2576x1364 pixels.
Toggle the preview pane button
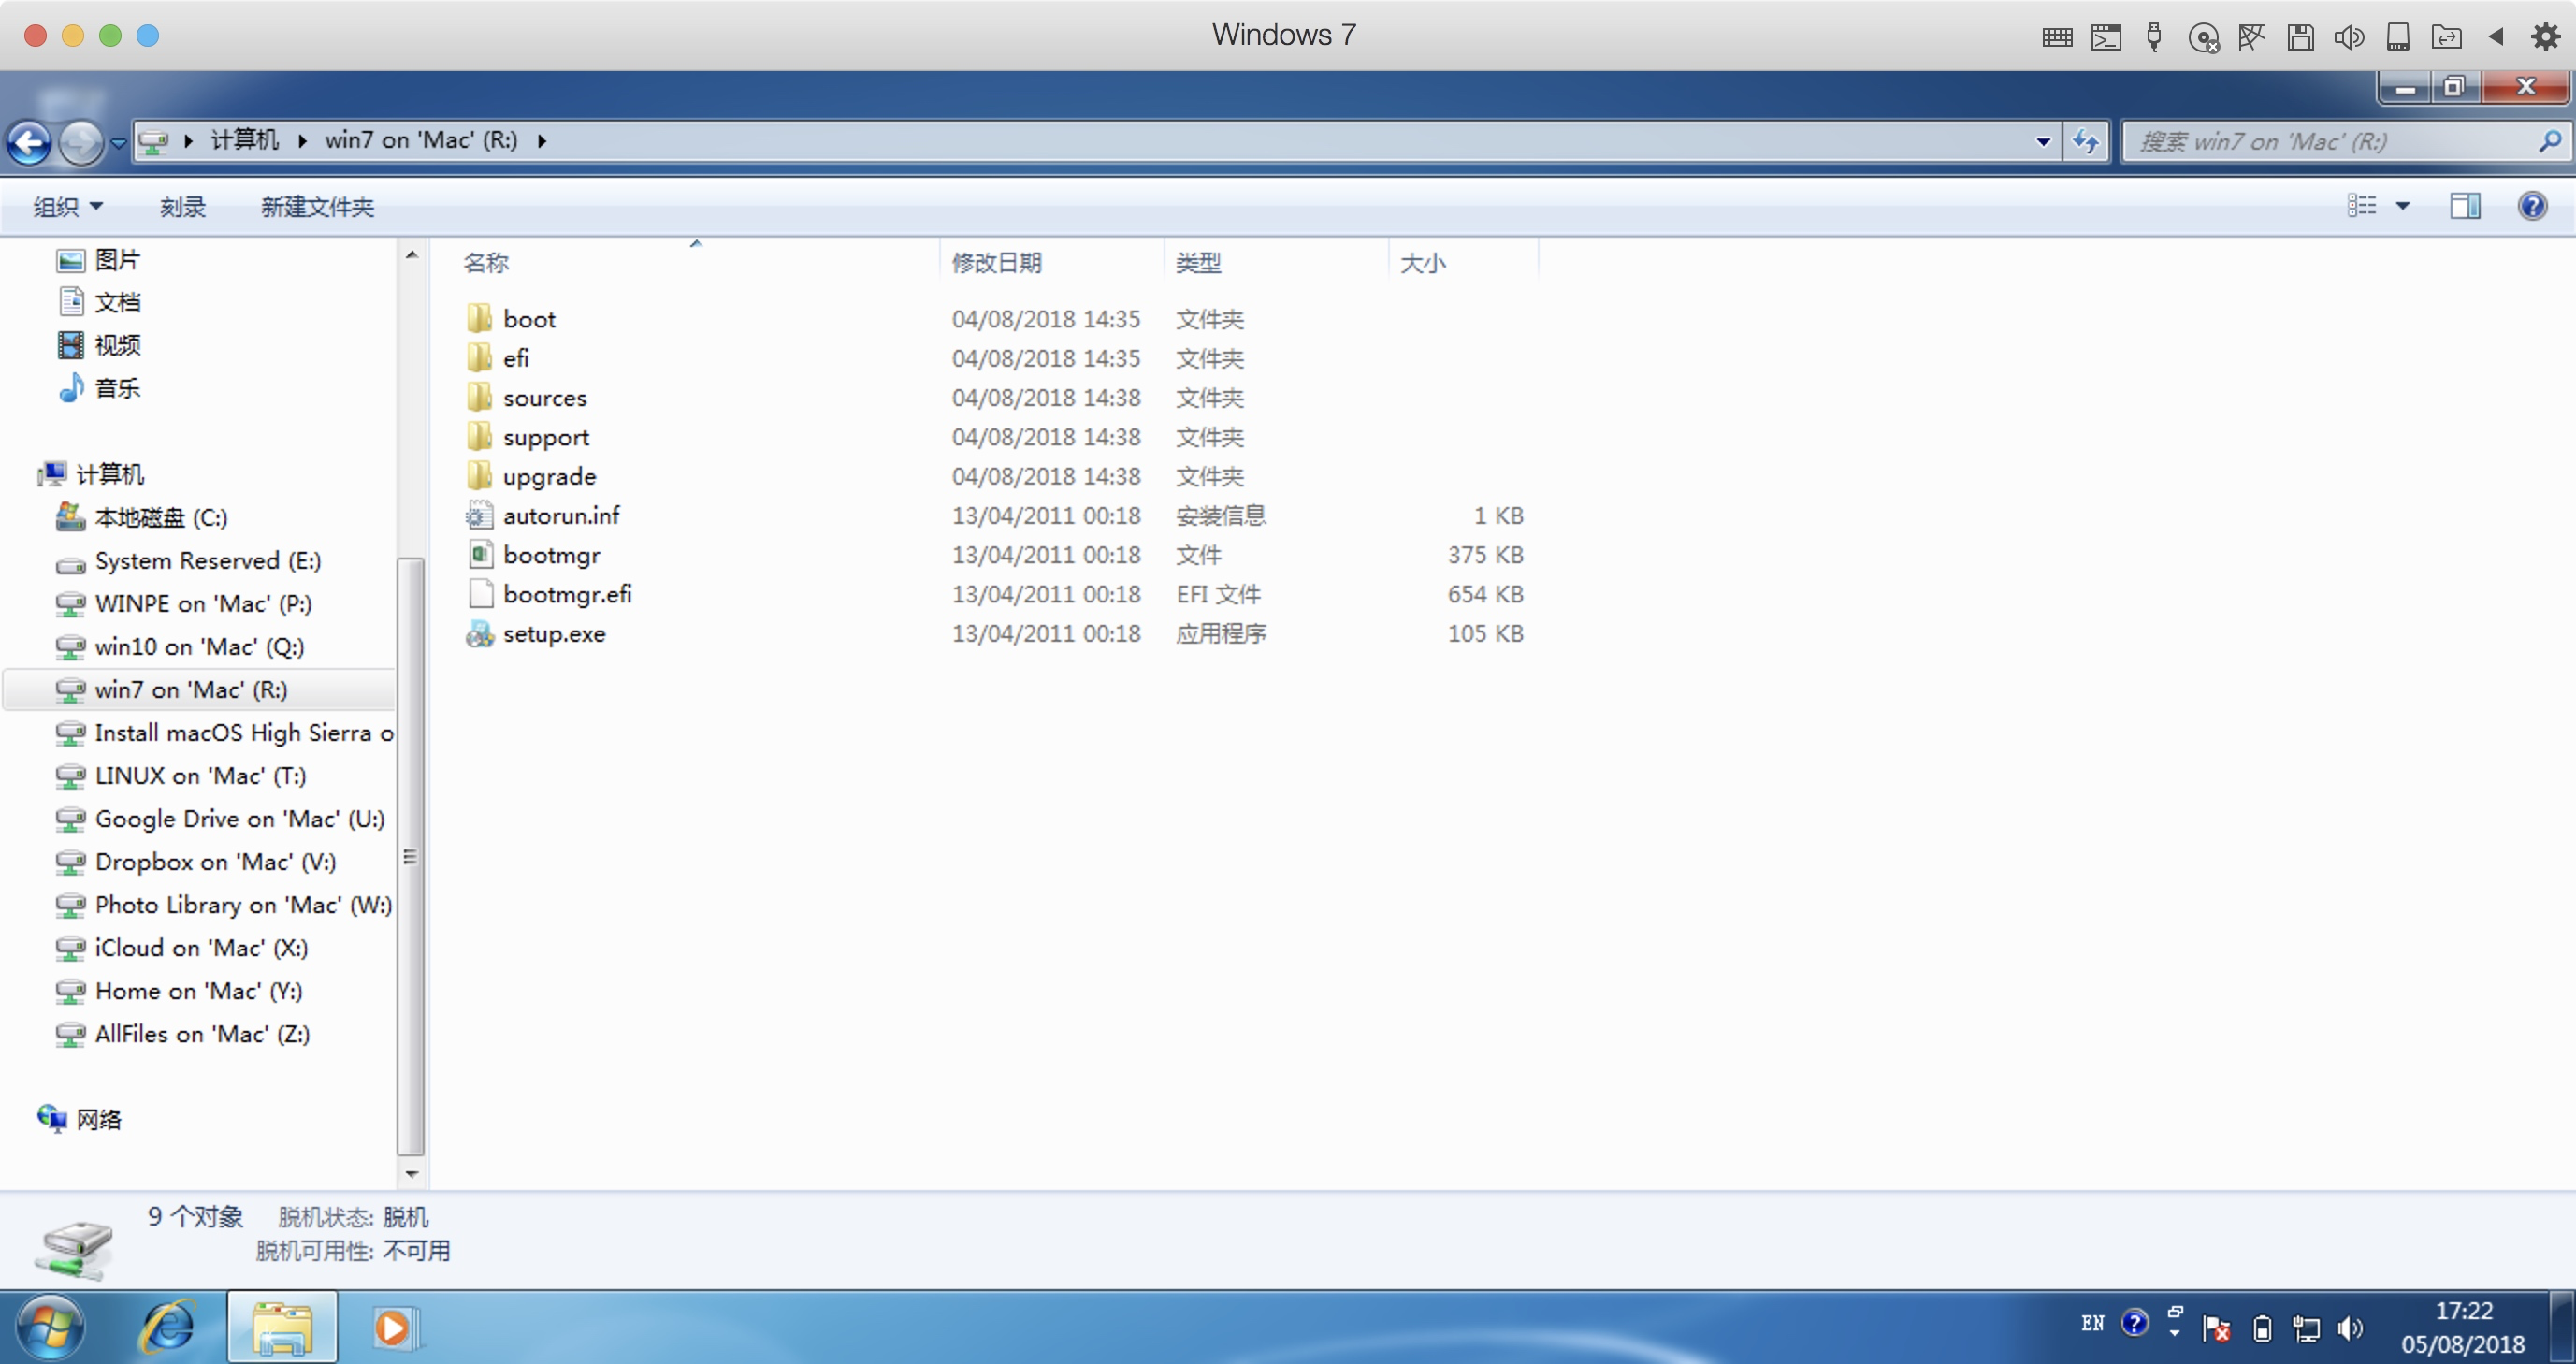point(2464,206)
